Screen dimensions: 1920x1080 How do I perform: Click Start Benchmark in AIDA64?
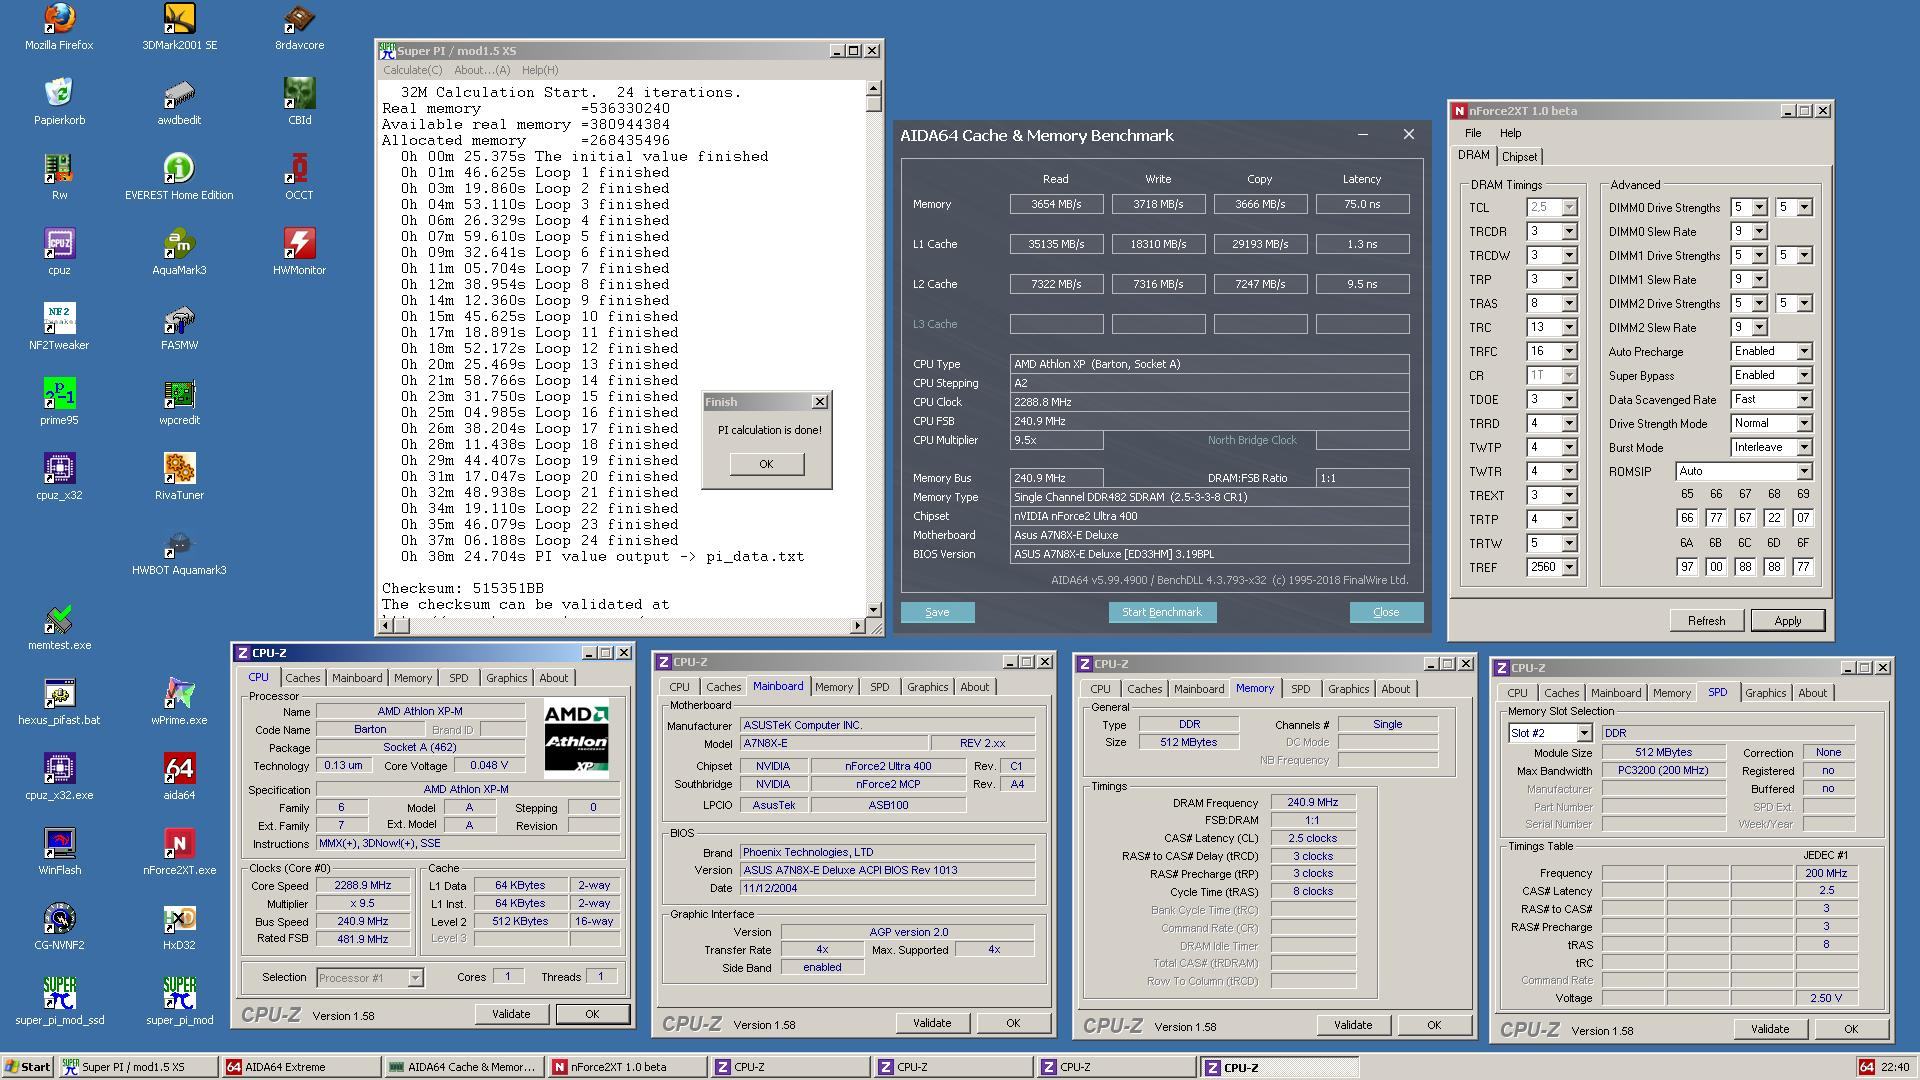click(x=1161, y=612)
